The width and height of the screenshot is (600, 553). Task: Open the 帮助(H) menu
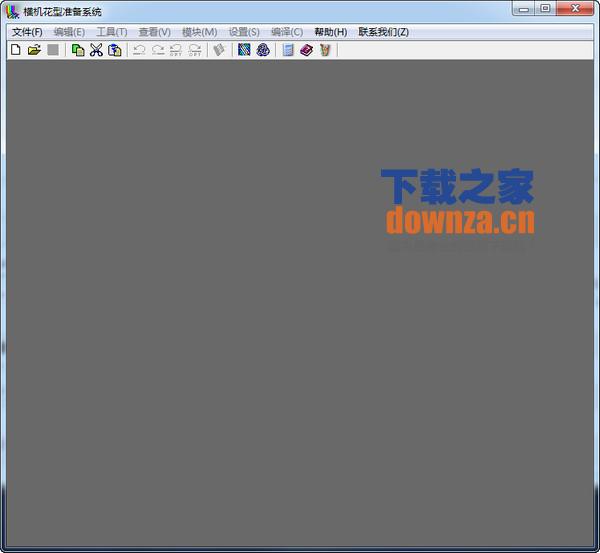point(331,32)
